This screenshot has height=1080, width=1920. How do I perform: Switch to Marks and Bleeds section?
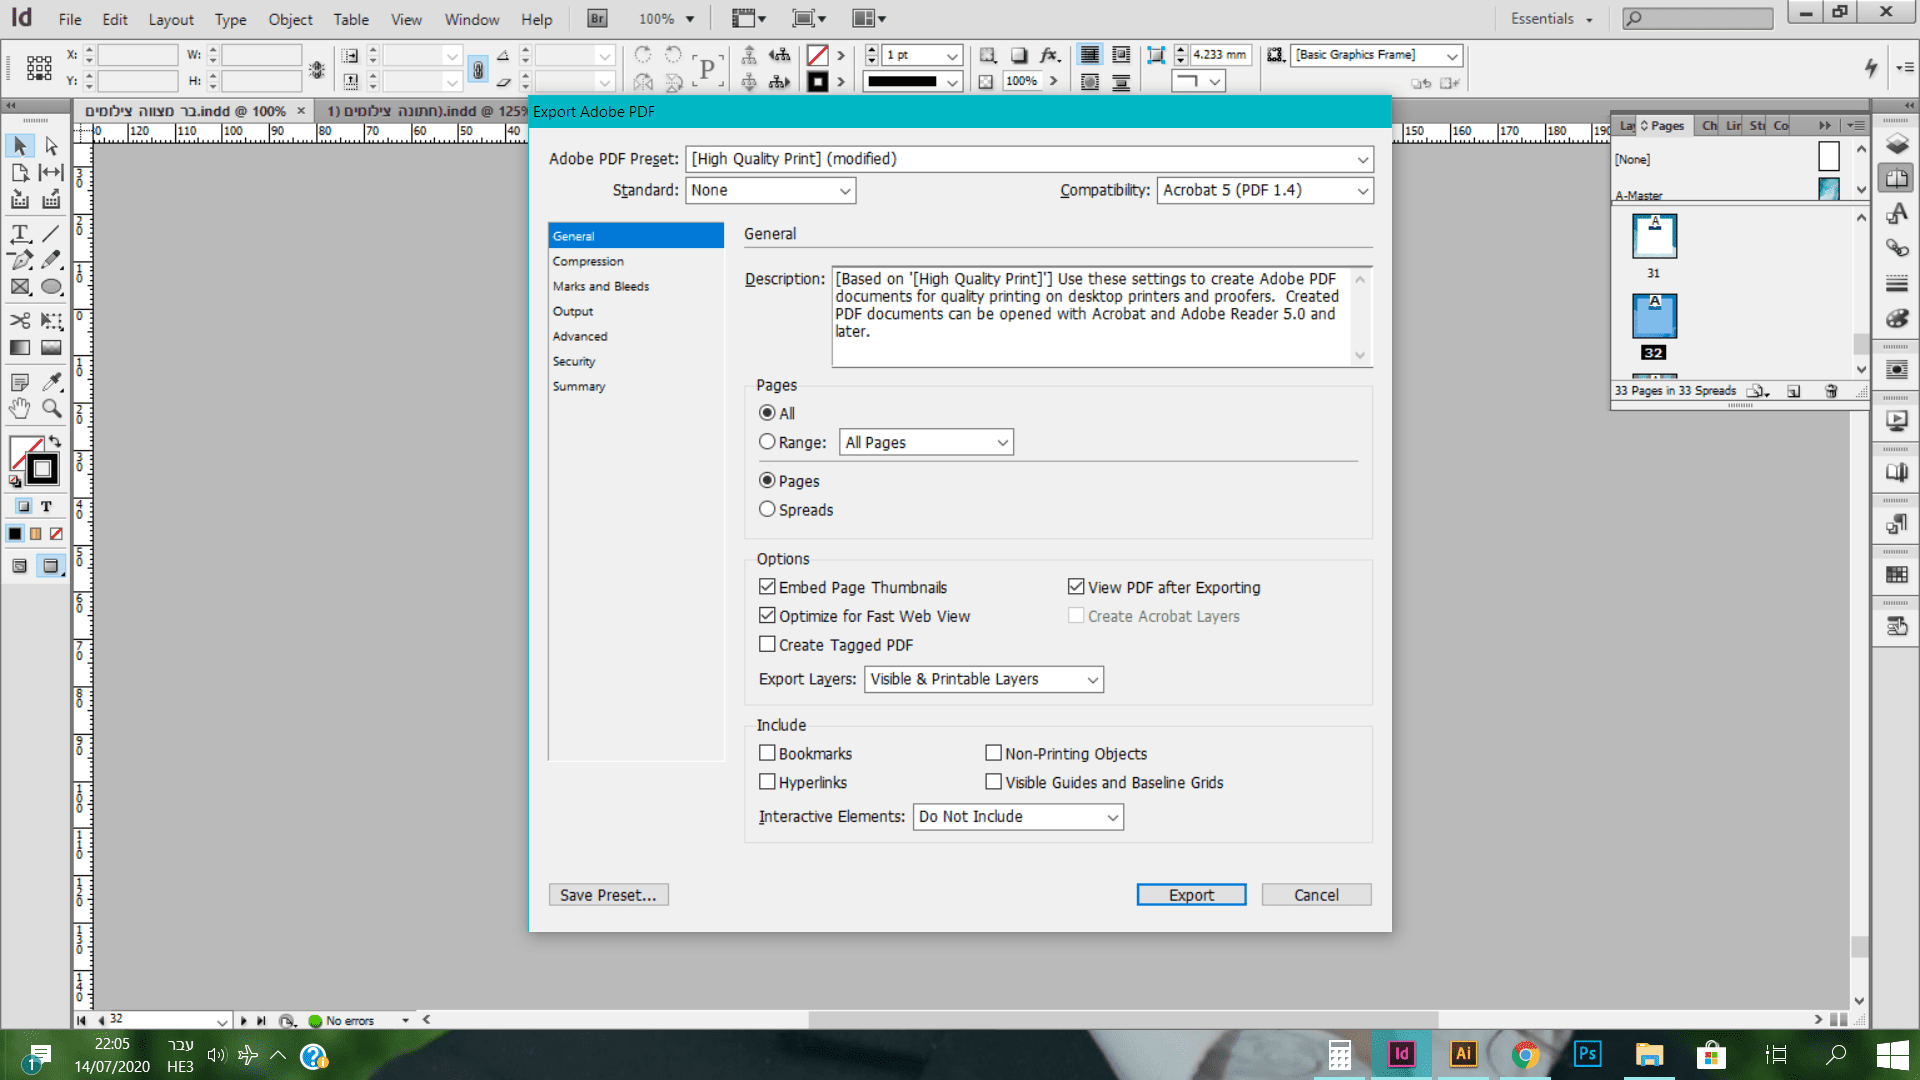tap(600, 286)
